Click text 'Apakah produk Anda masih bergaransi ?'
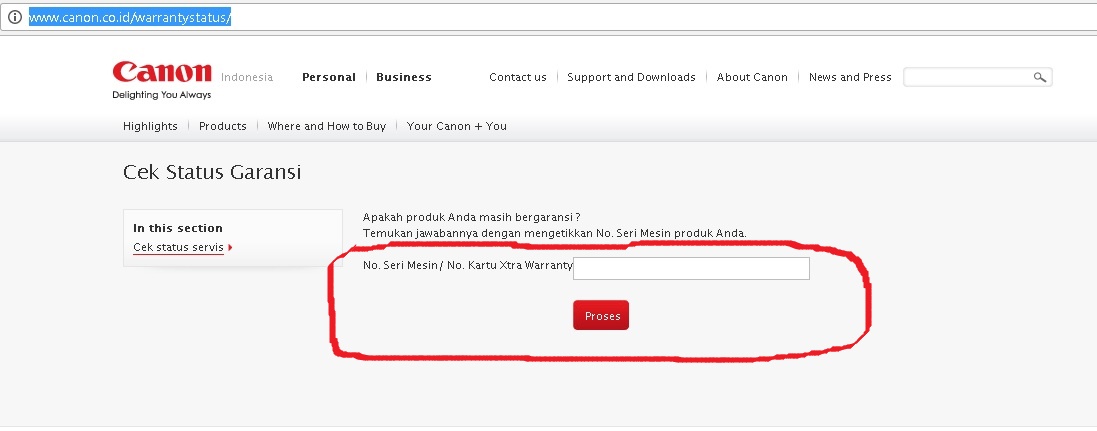Viewport: 1097px width, 431px height. pos(472,218)
